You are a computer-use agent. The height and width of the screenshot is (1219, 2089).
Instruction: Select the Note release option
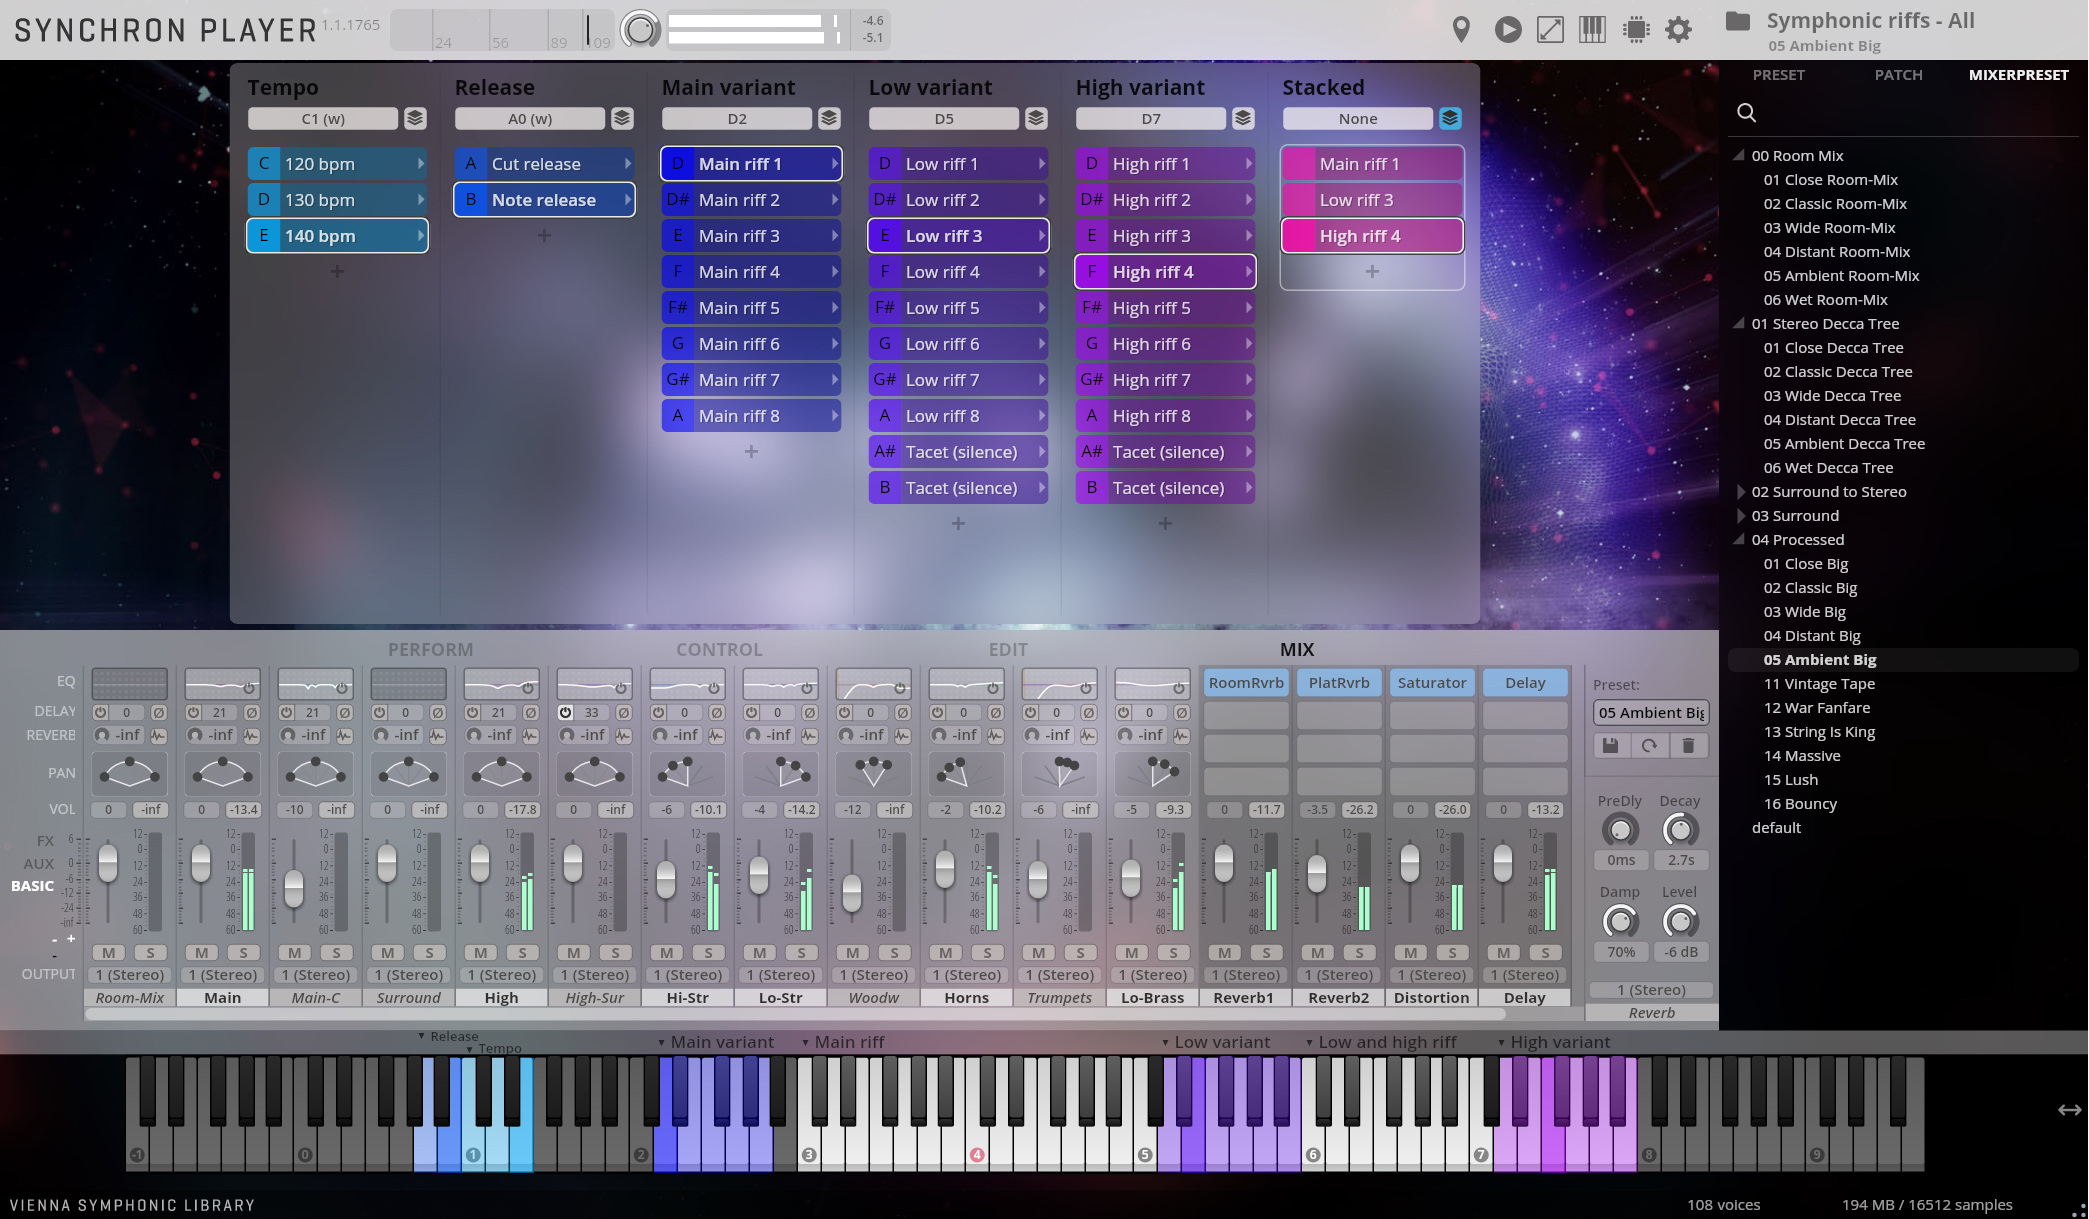click(x=543, y=200)
